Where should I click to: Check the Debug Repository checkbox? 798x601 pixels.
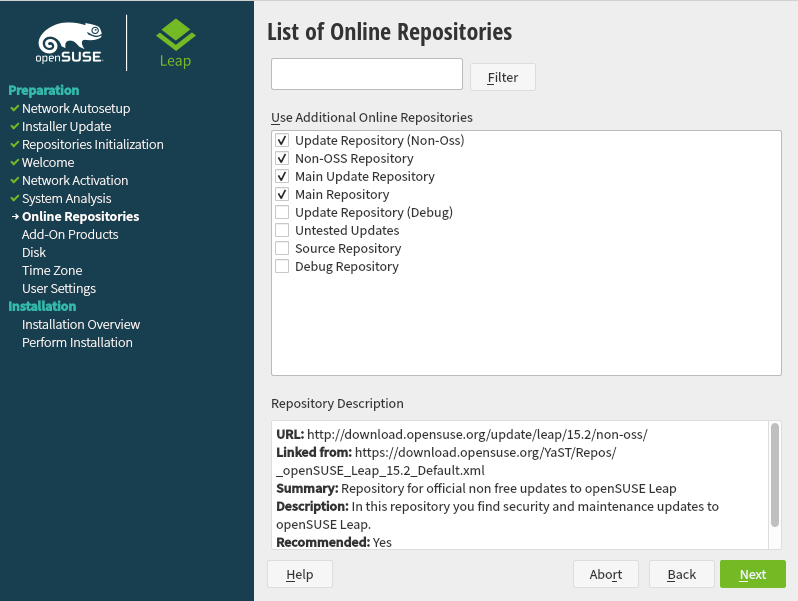[282, 267]
